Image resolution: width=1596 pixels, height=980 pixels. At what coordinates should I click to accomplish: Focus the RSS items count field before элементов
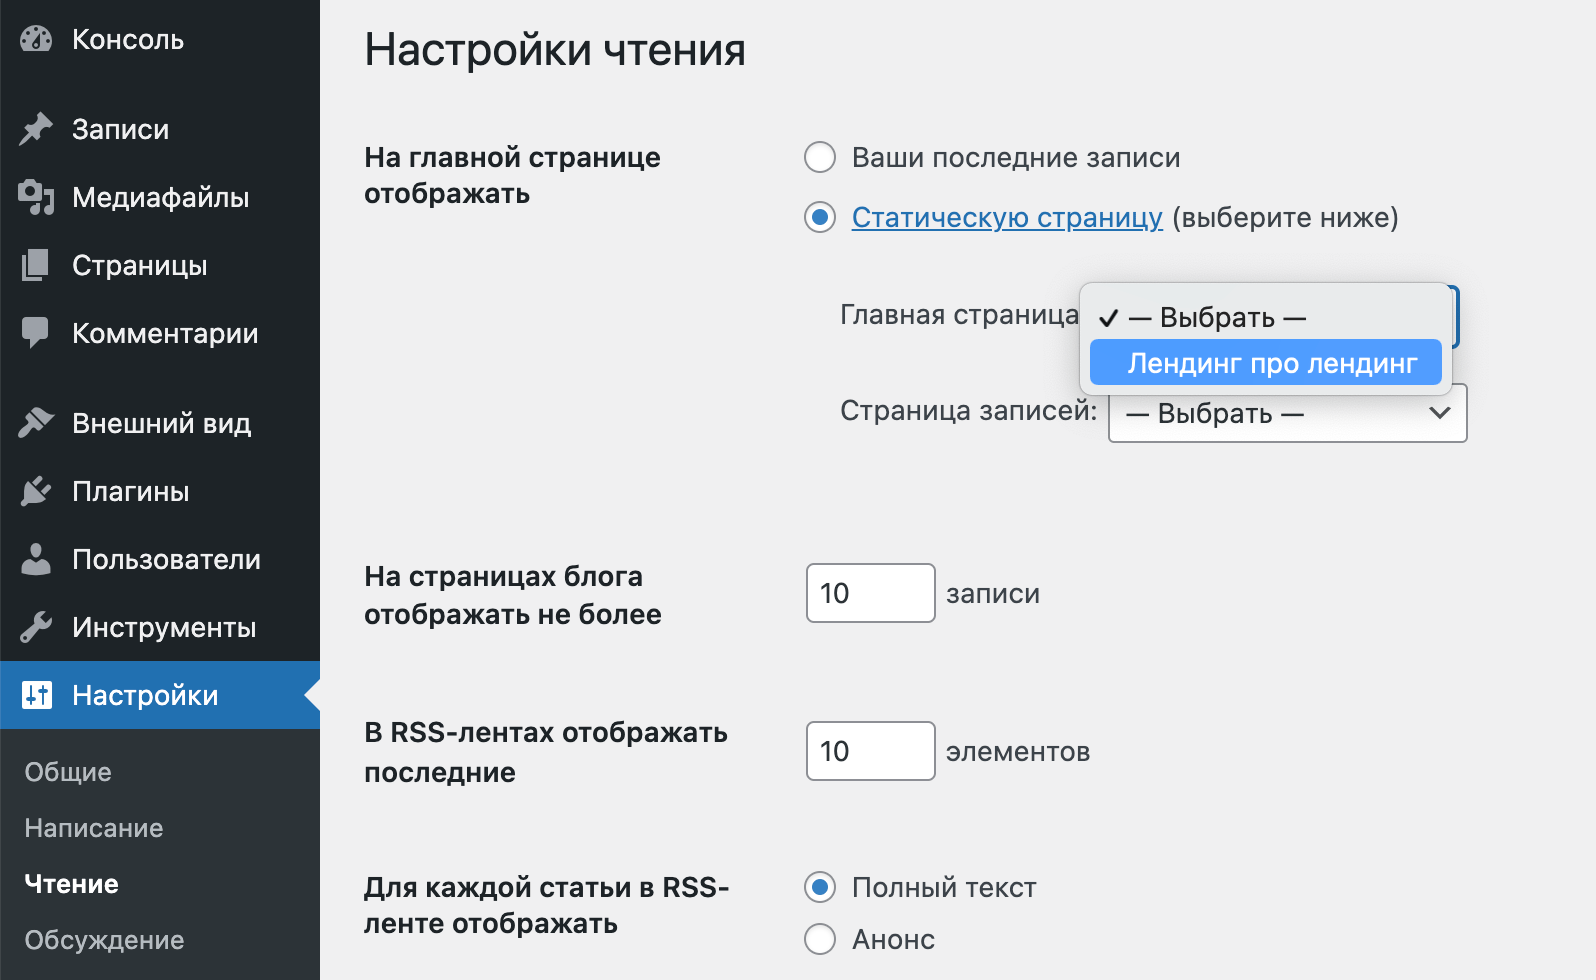[871, 751]
